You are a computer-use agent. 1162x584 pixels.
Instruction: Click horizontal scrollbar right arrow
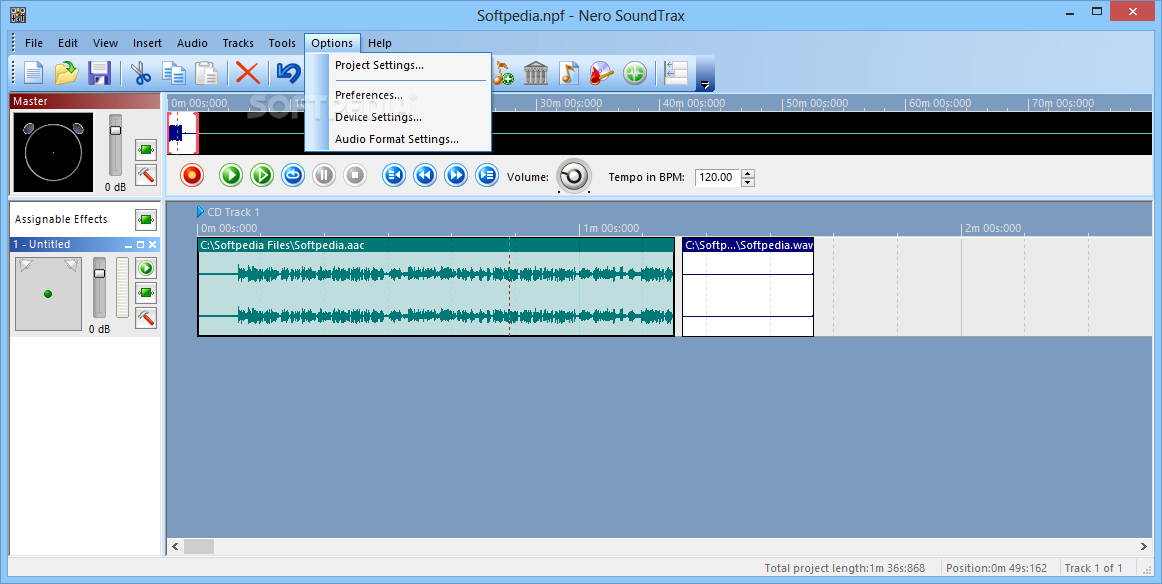click(1143, 546)
